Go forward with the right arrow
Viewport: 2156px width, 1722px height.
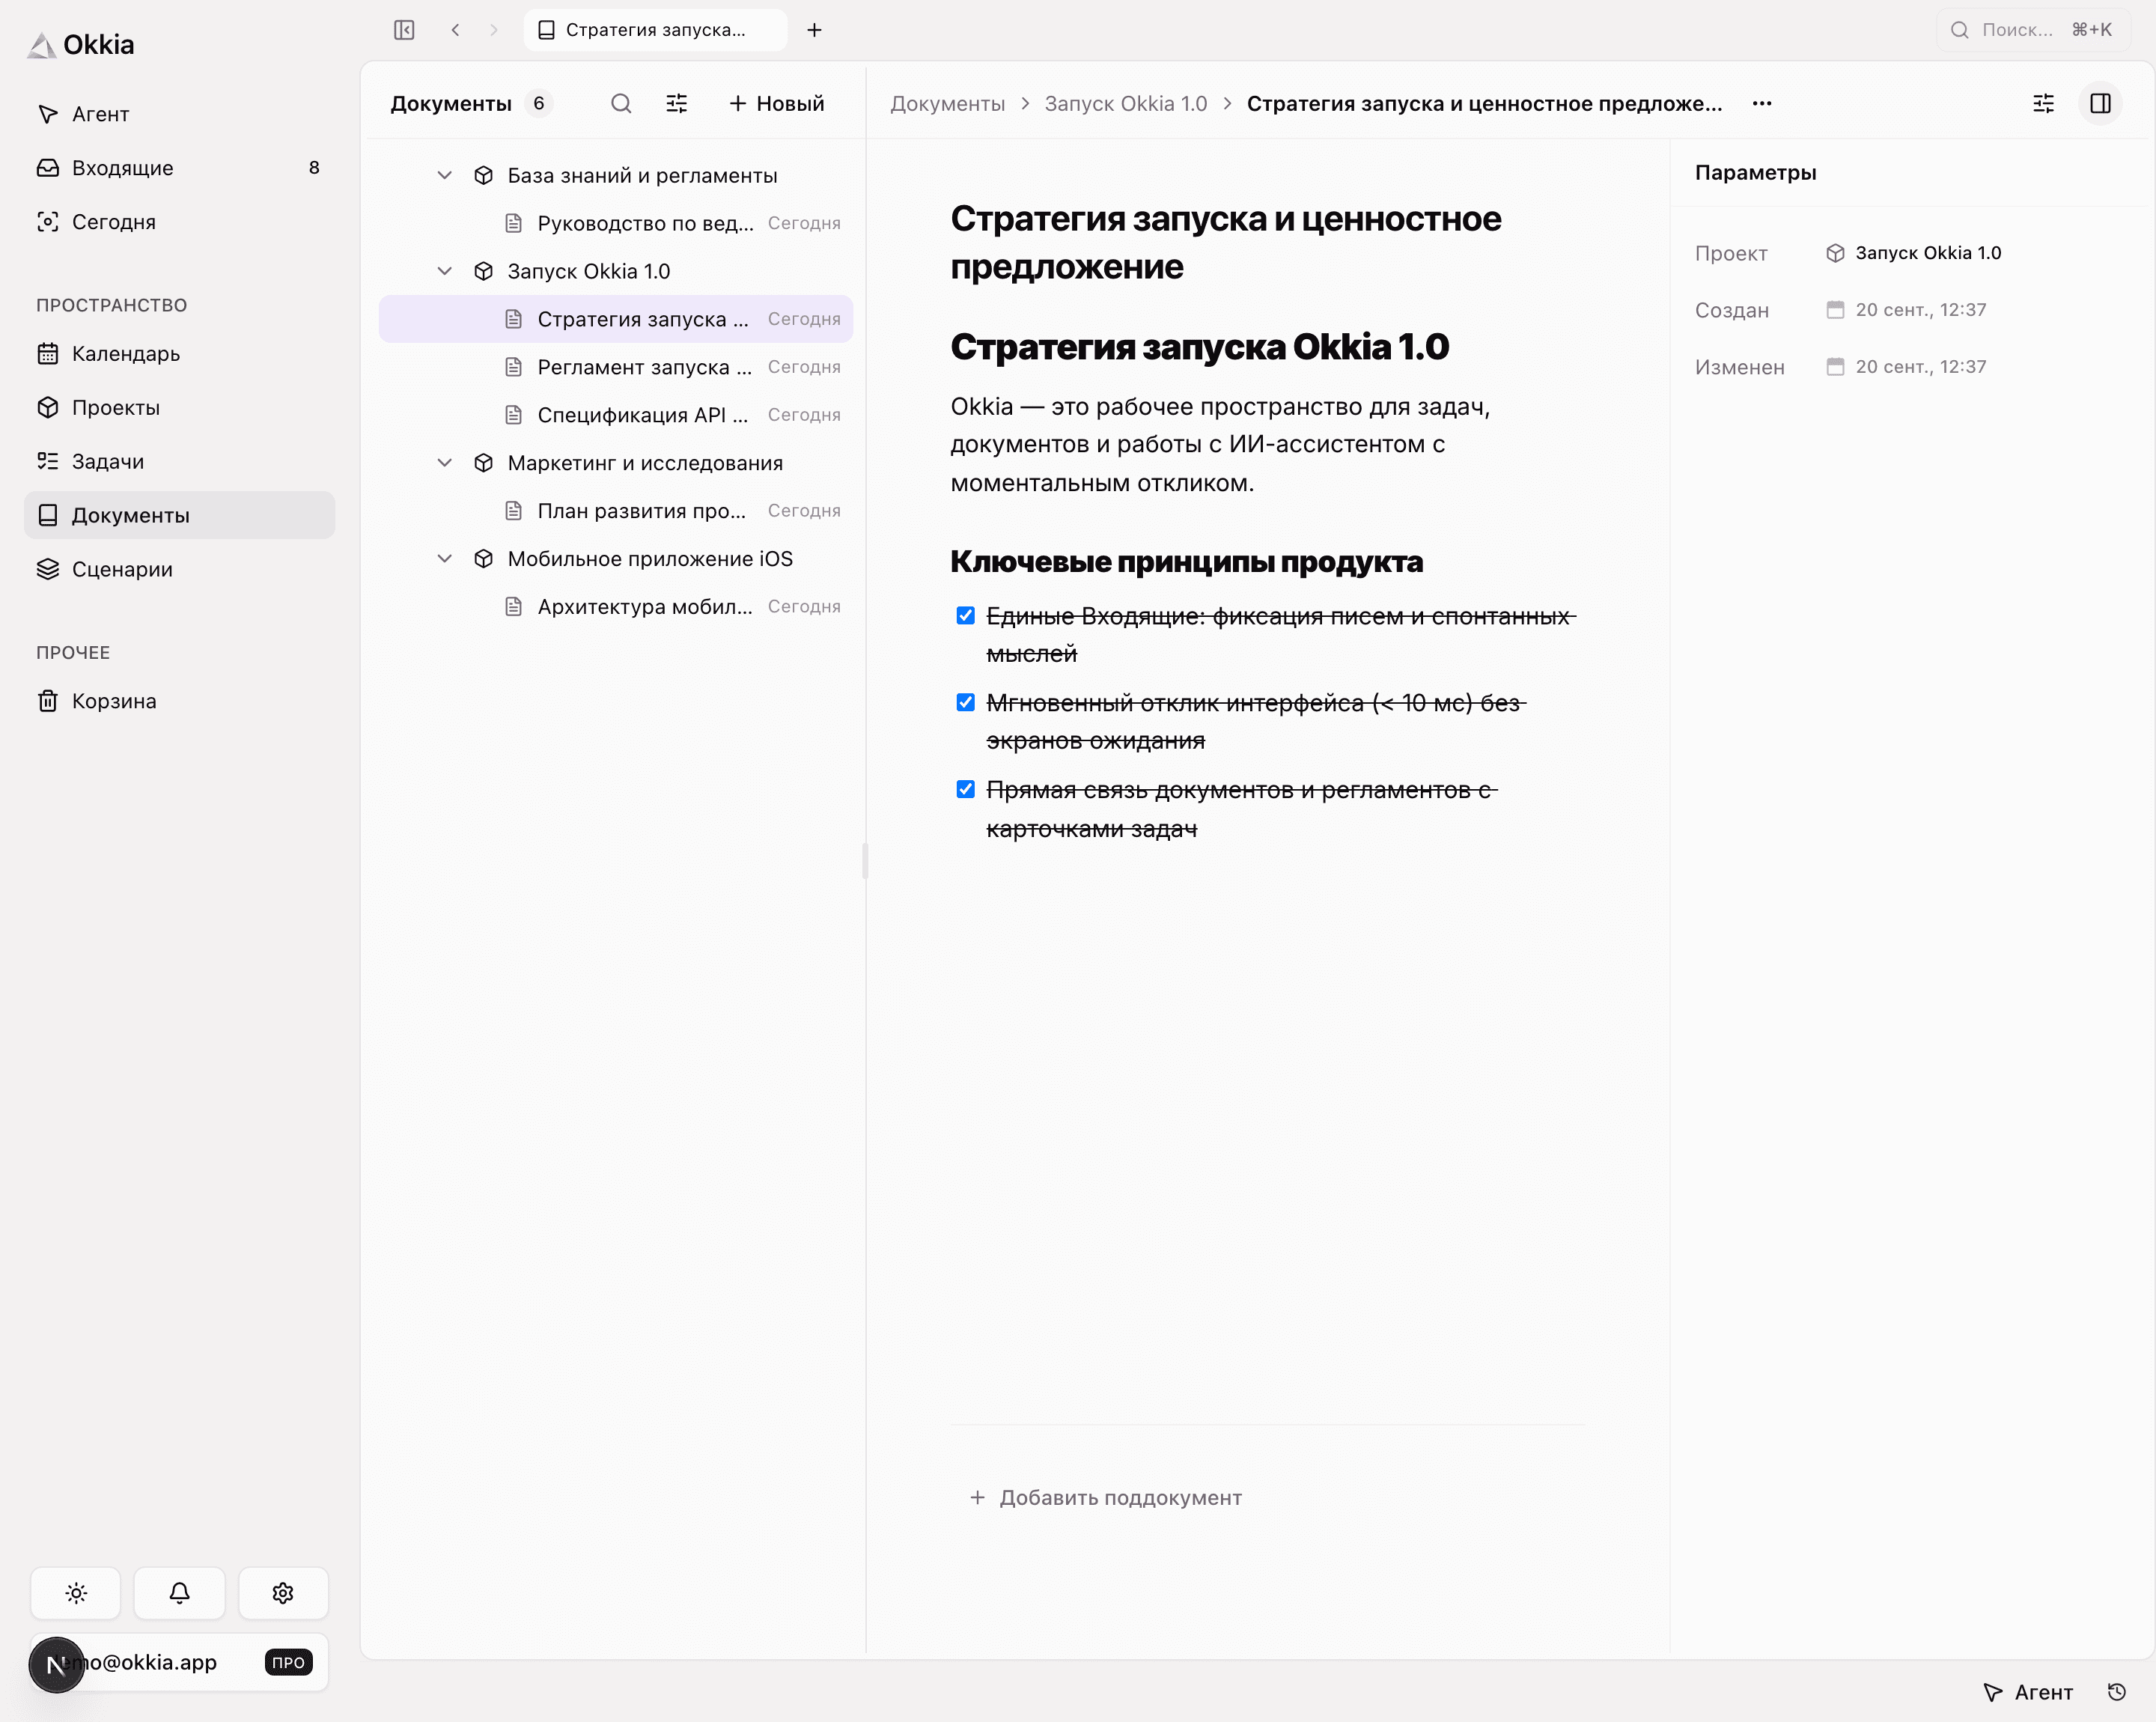pos(493,30)
